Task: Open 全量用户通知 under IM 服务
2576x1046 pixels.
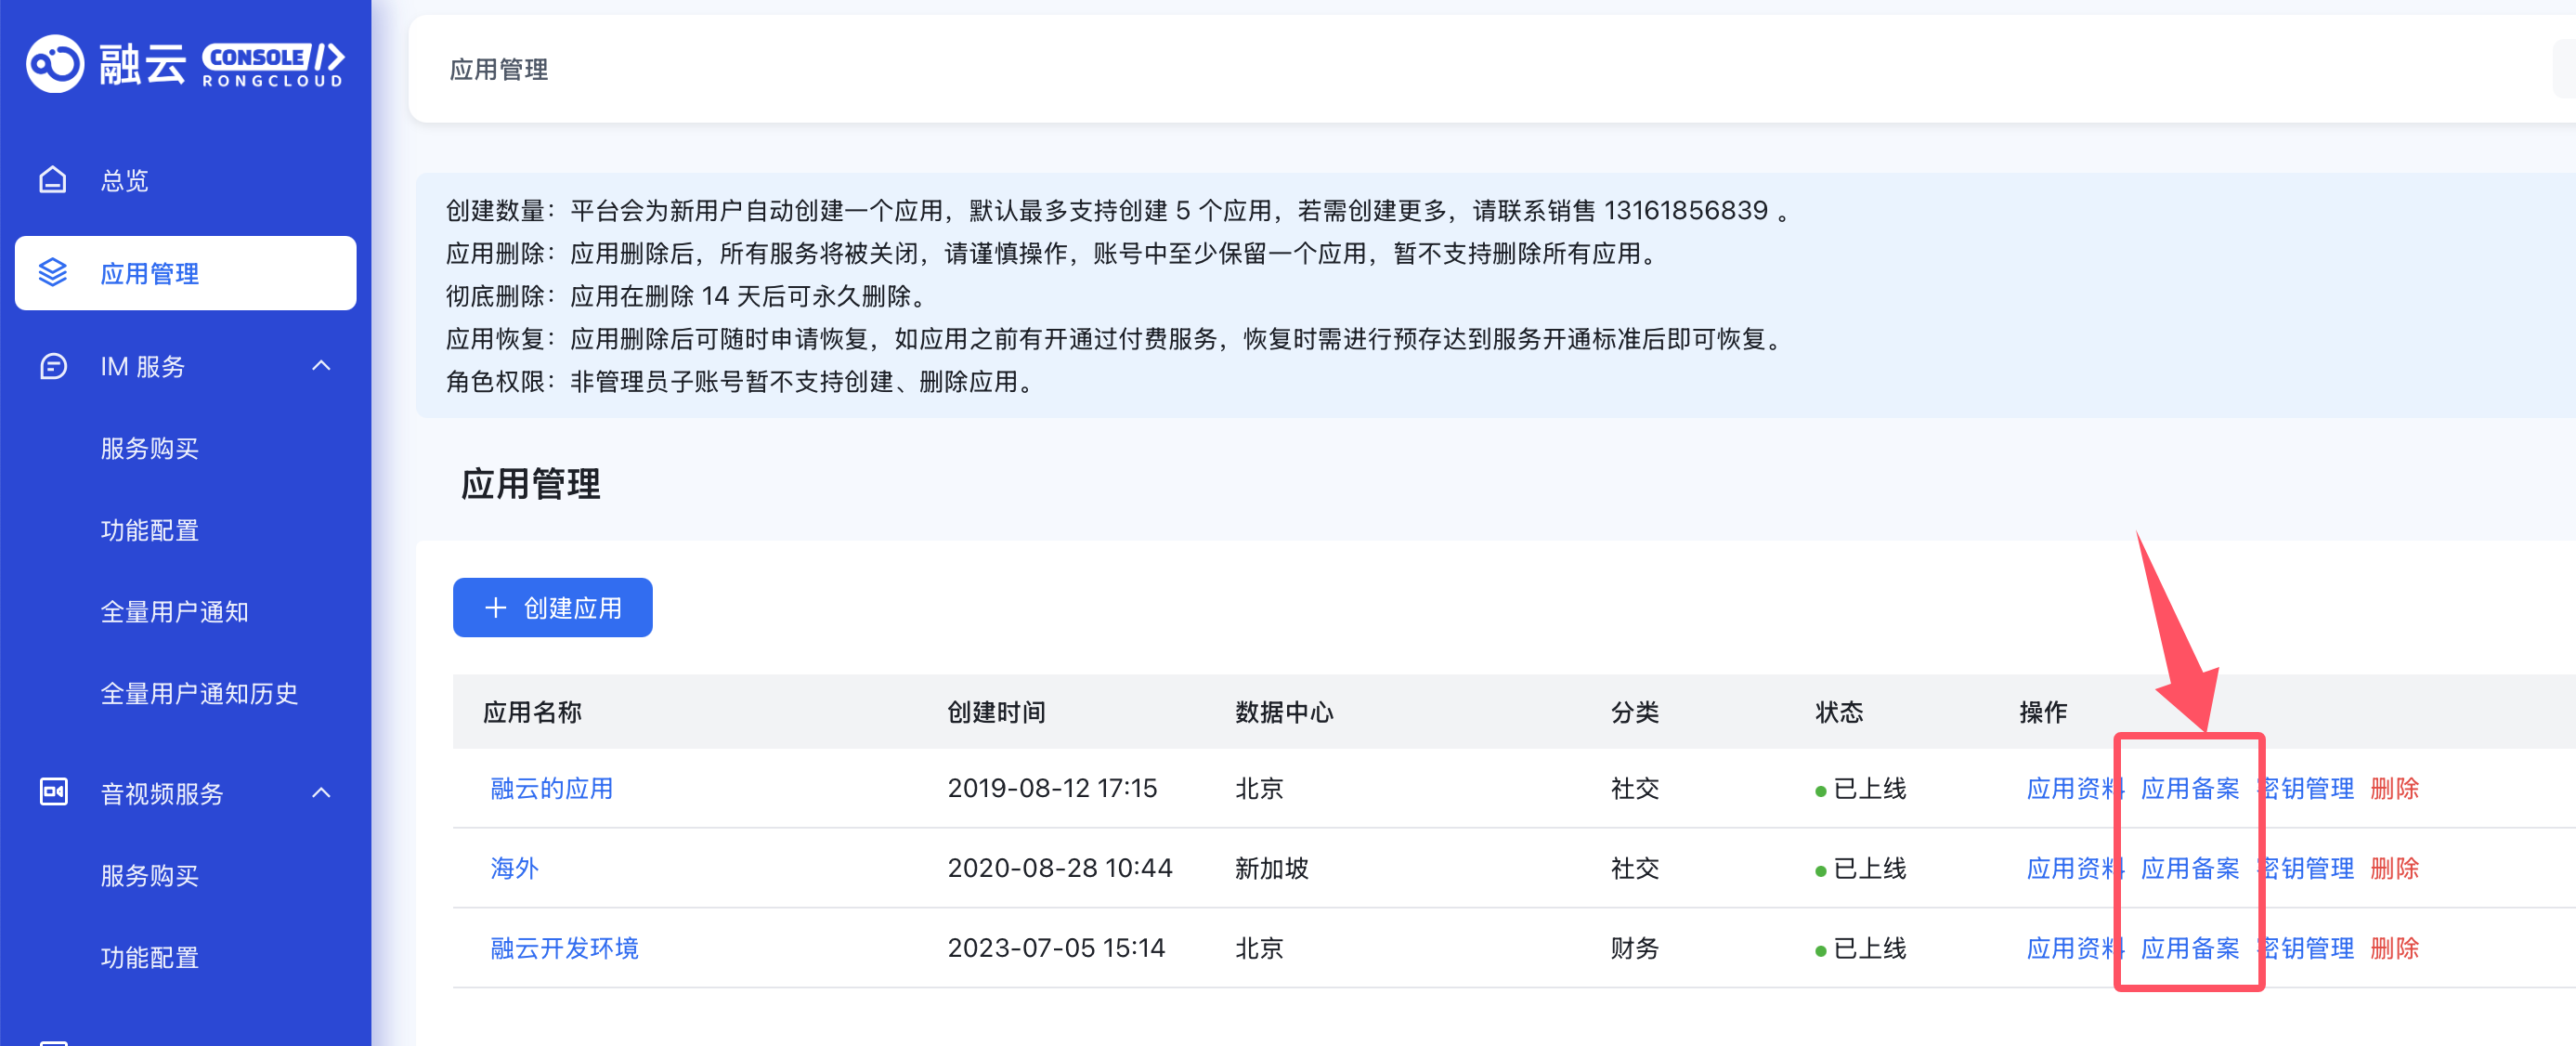Action: pyautogui.click(x=174, y=612)
